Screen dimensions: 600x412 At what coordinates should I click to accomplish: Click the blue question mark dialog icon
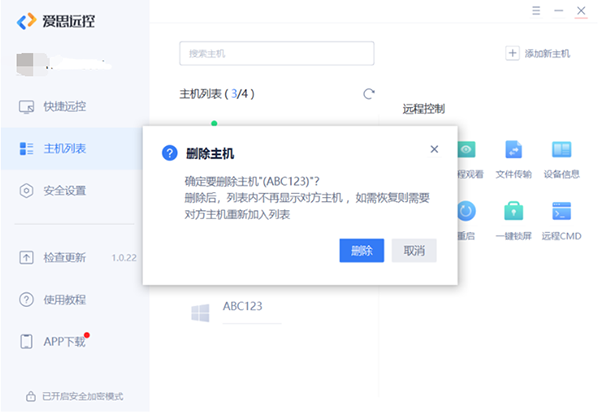tap(170, 153)
